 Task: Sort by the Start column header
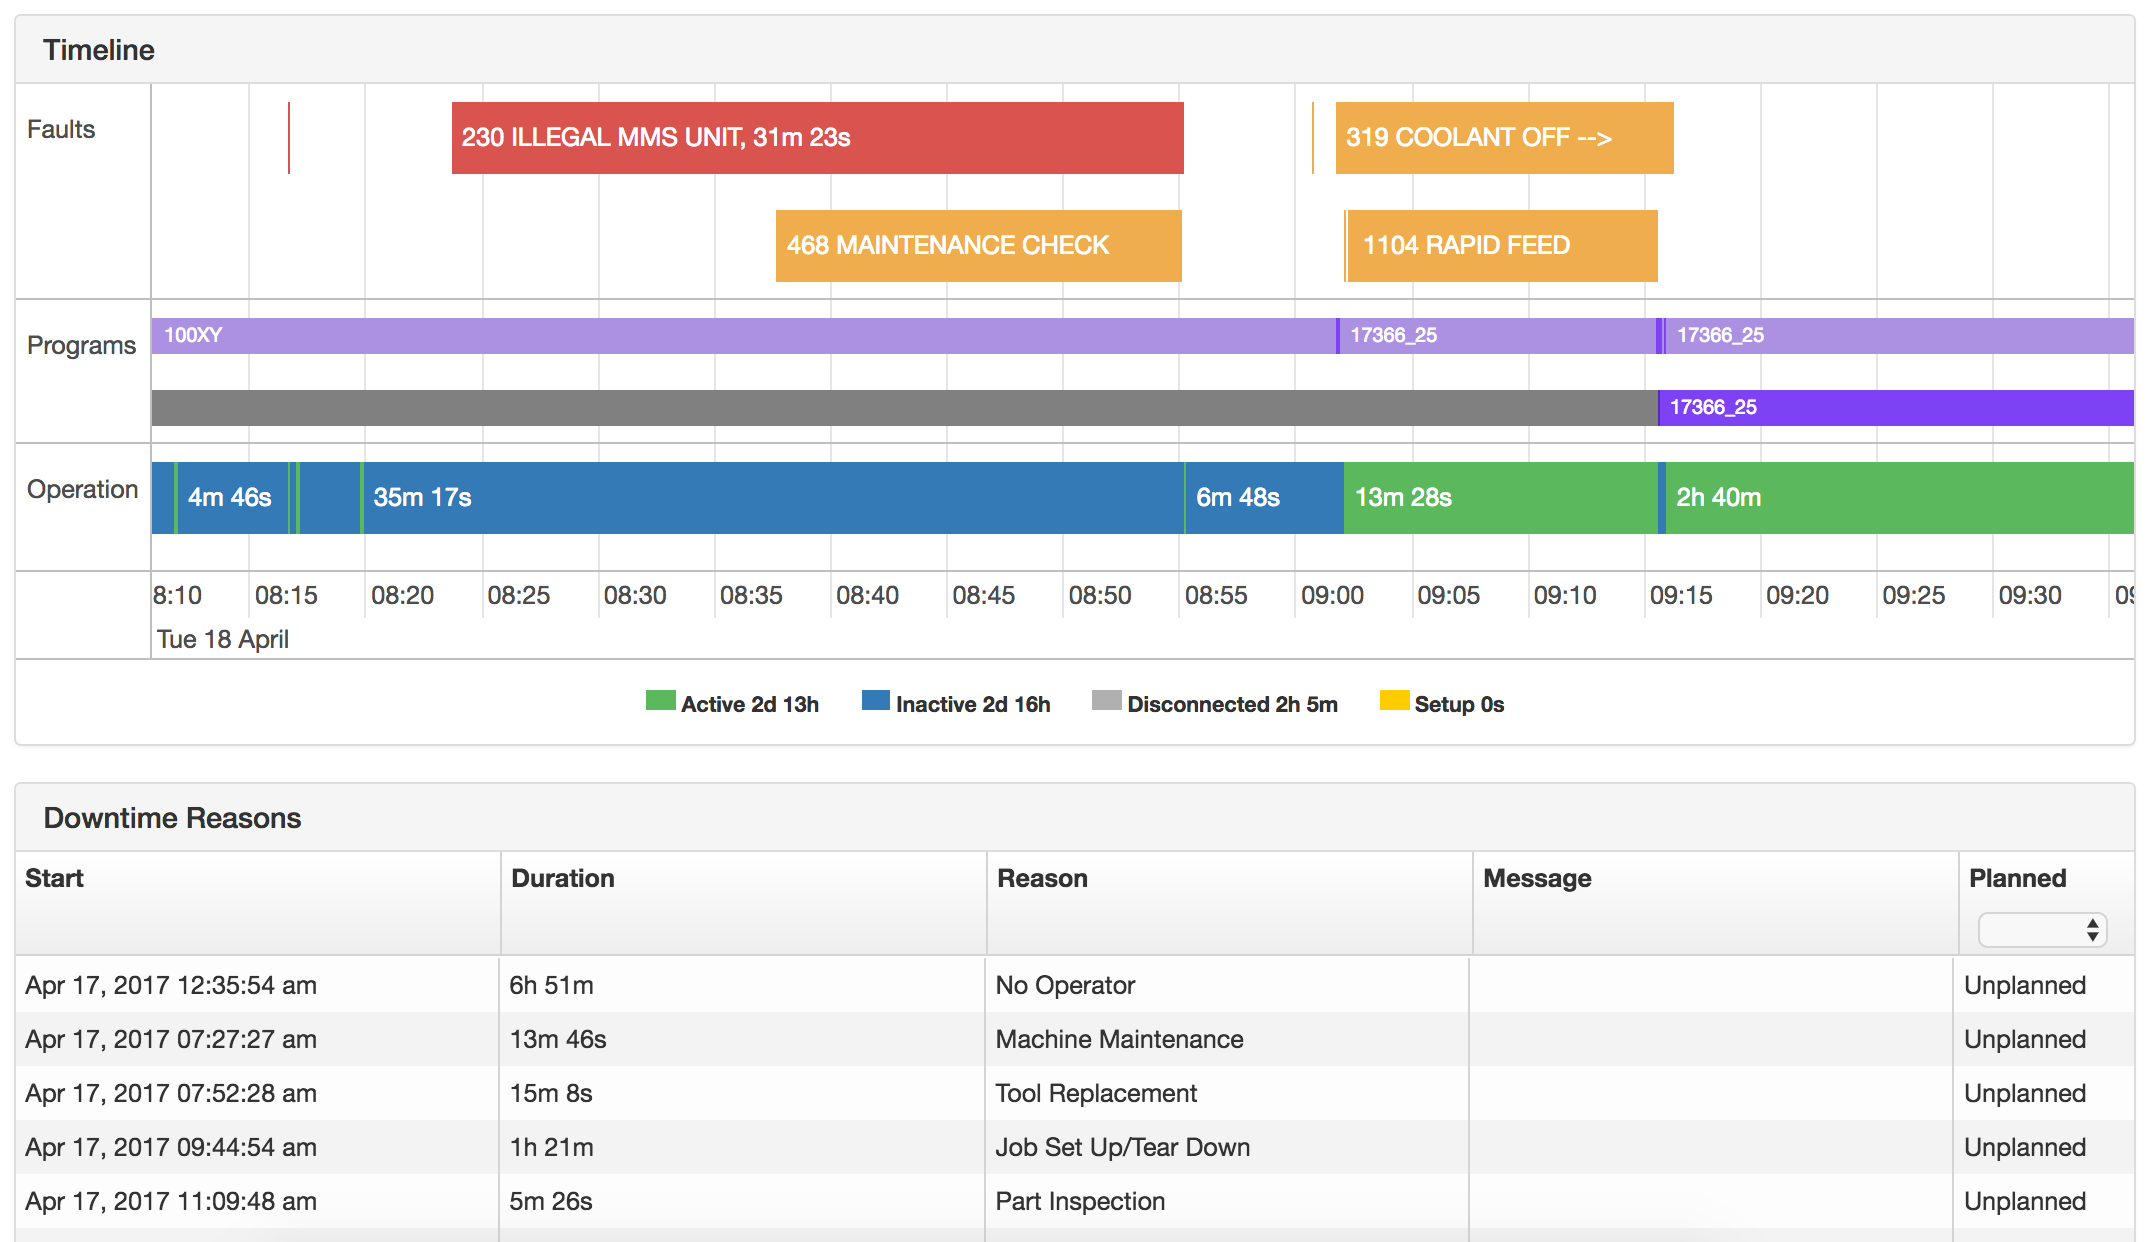pyautogui.click(x=55, y=878)
